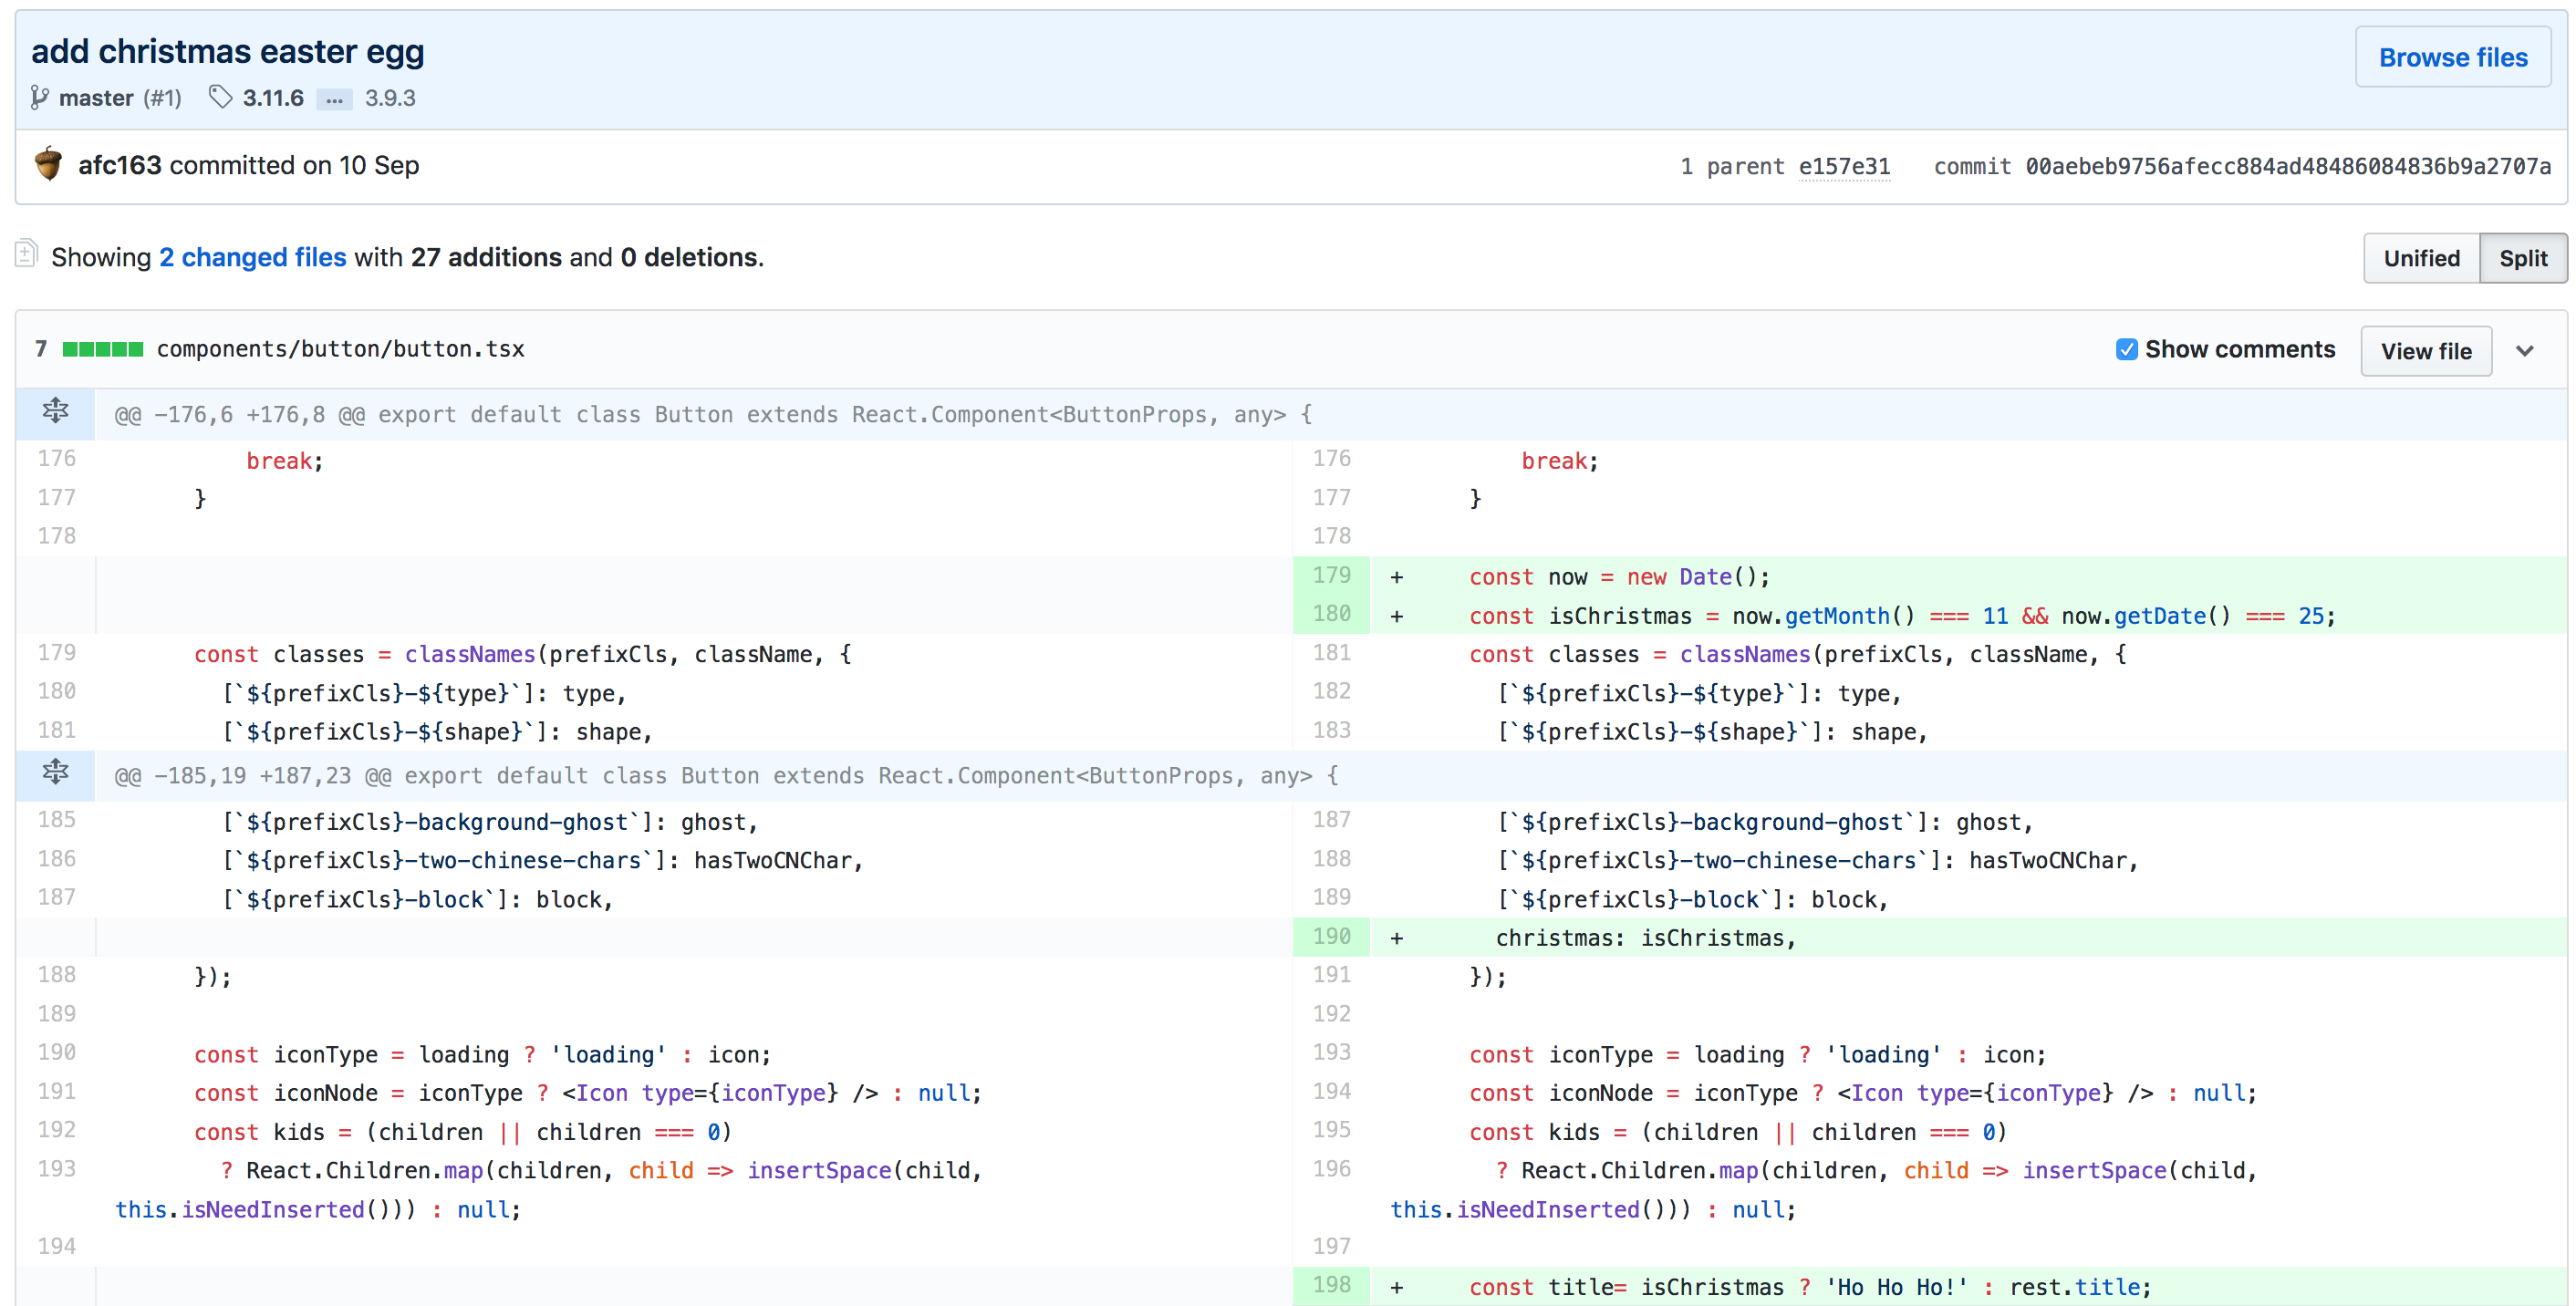Image resolution: width=2576 pixels, height=1306 pixels.
Task: Click the diff stat file icon beside Showing
Action: click(27, 254)
